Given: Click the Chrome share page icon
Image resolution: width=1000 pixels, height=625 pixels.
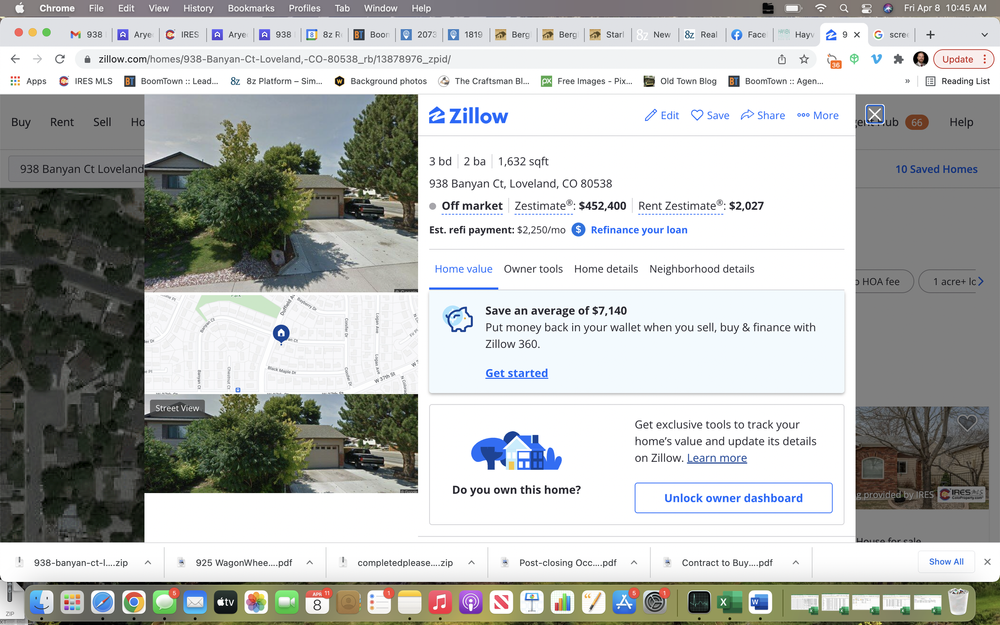Looking at the screenshot, I should tap(782, 59).
